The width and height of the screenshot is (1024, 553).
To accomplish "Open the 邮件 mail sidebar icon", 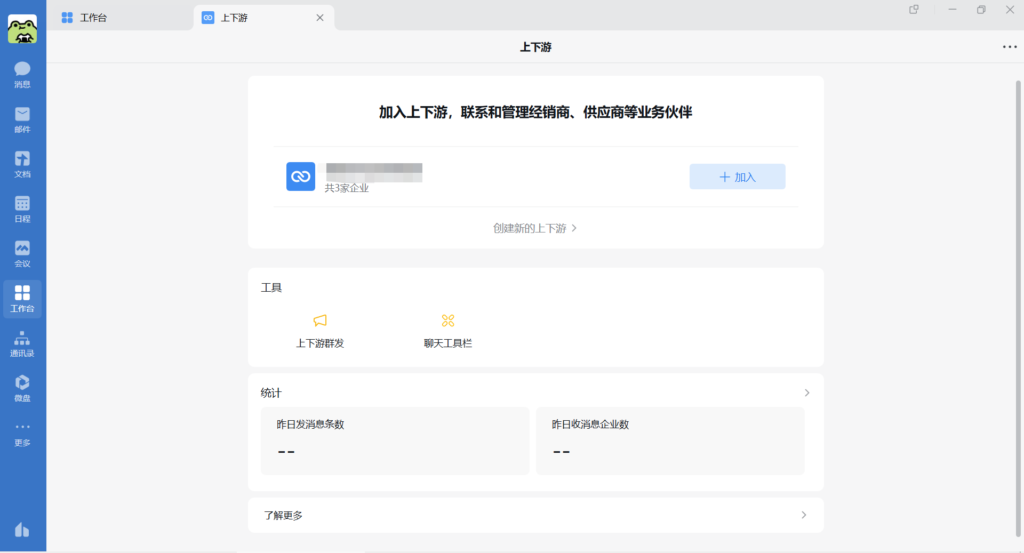I will 22,119.
